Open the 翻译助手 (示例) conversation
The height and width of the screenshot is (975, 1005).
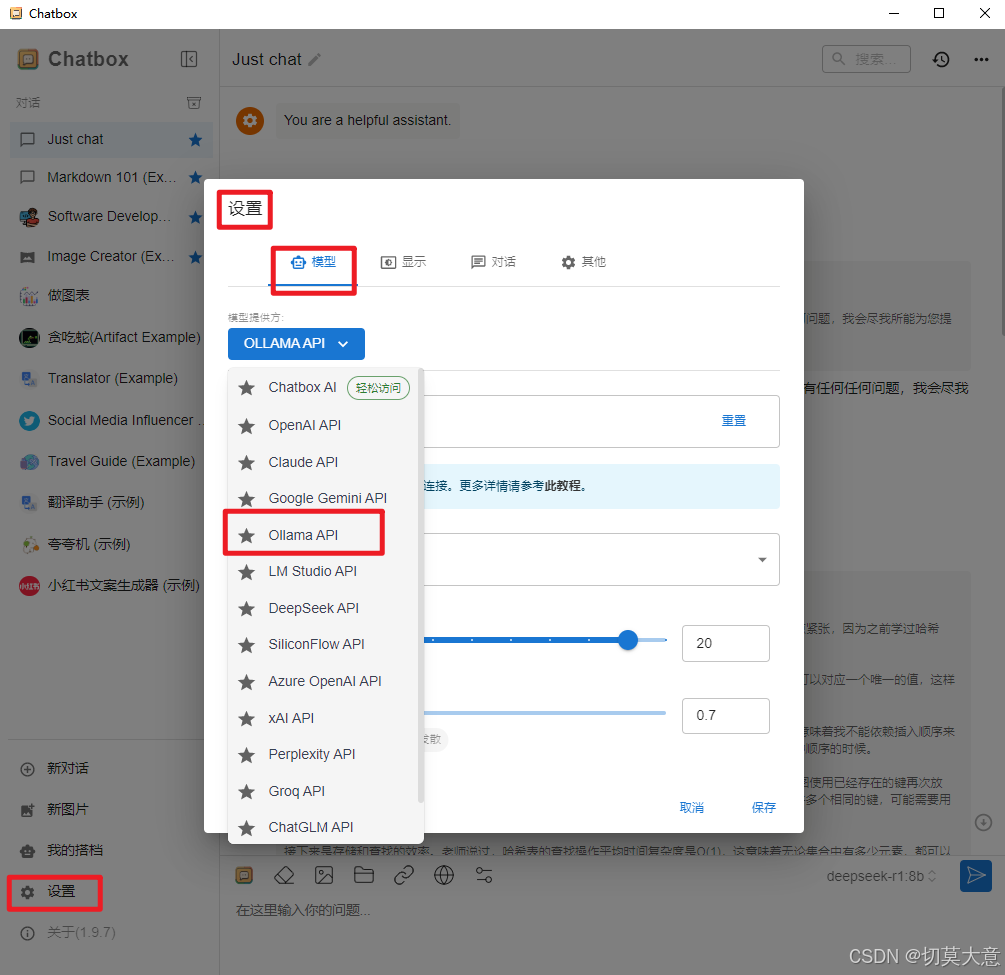[x=111, y=502]
